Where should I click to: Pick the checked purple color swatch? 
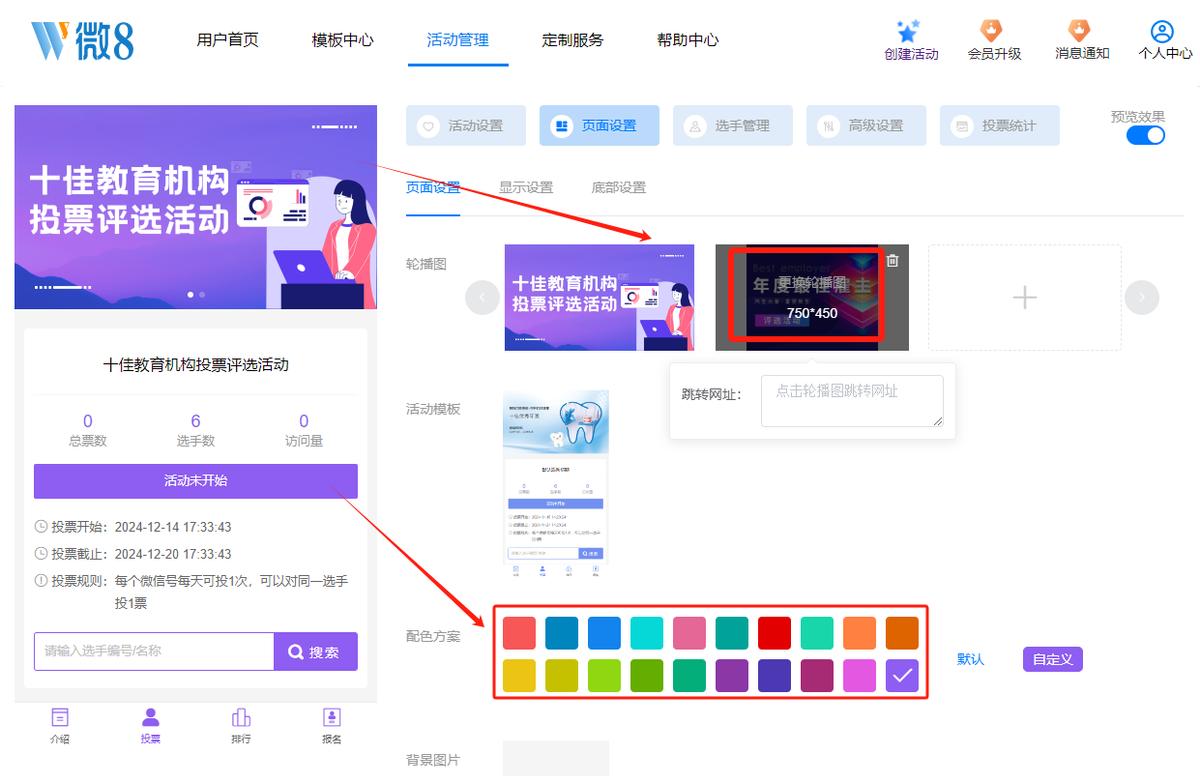(x=902, y=676)
